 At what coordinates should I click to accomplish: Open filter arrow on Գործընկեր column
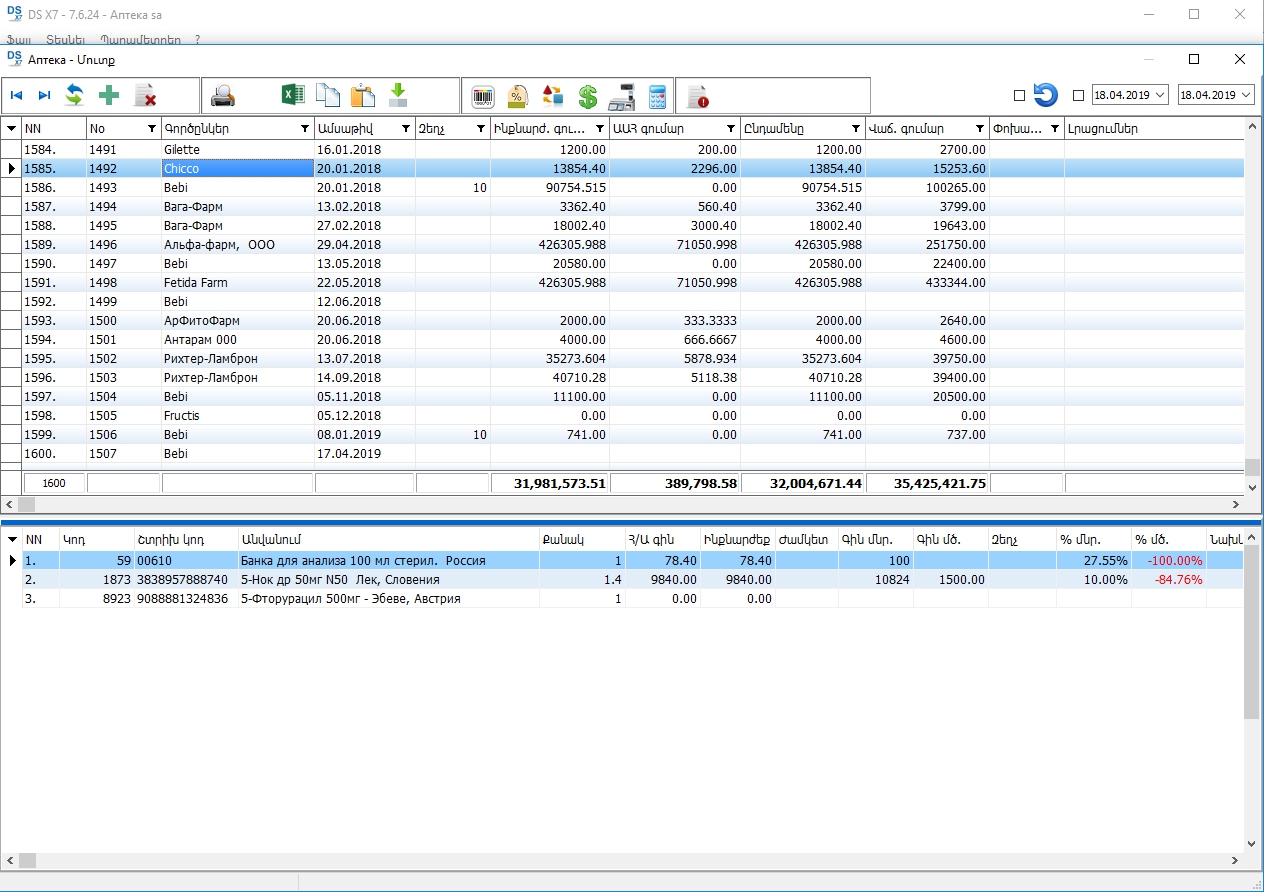click(x=305, y=129)
